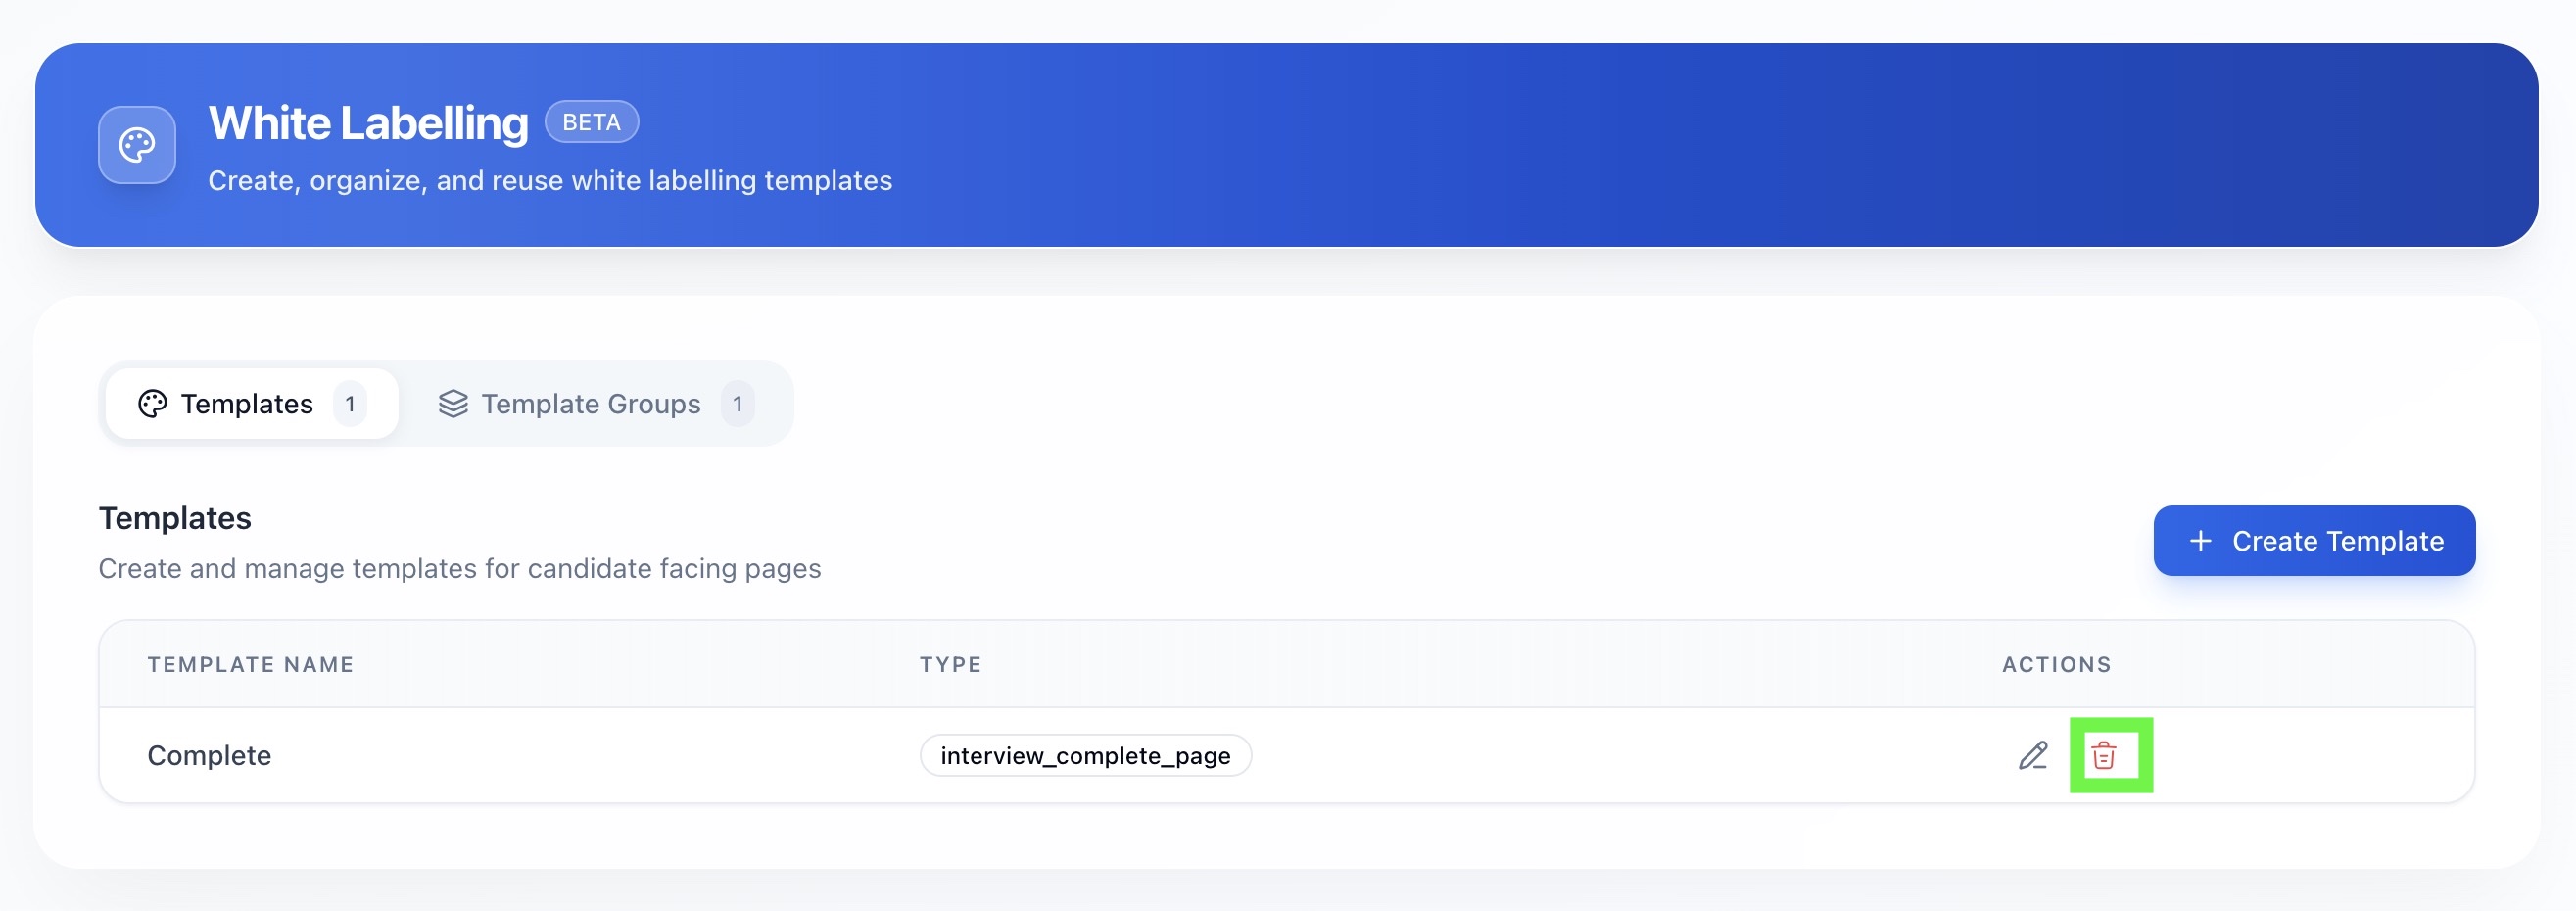Edit the Complete template with pencil icon
The image size is (2576, 911).
[x=2032, y=756]
